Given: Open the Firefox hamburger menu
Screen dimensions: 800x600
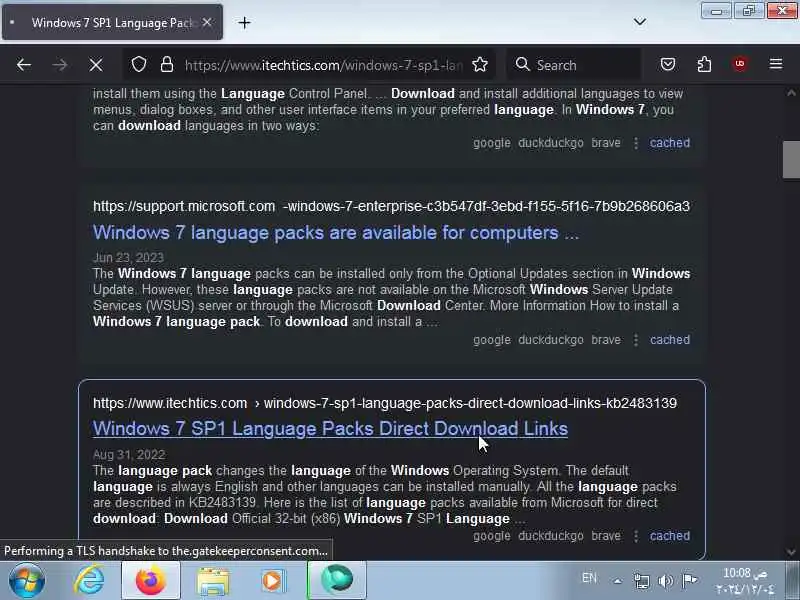Looking at the screenshot, I should [x=776, y=64].
